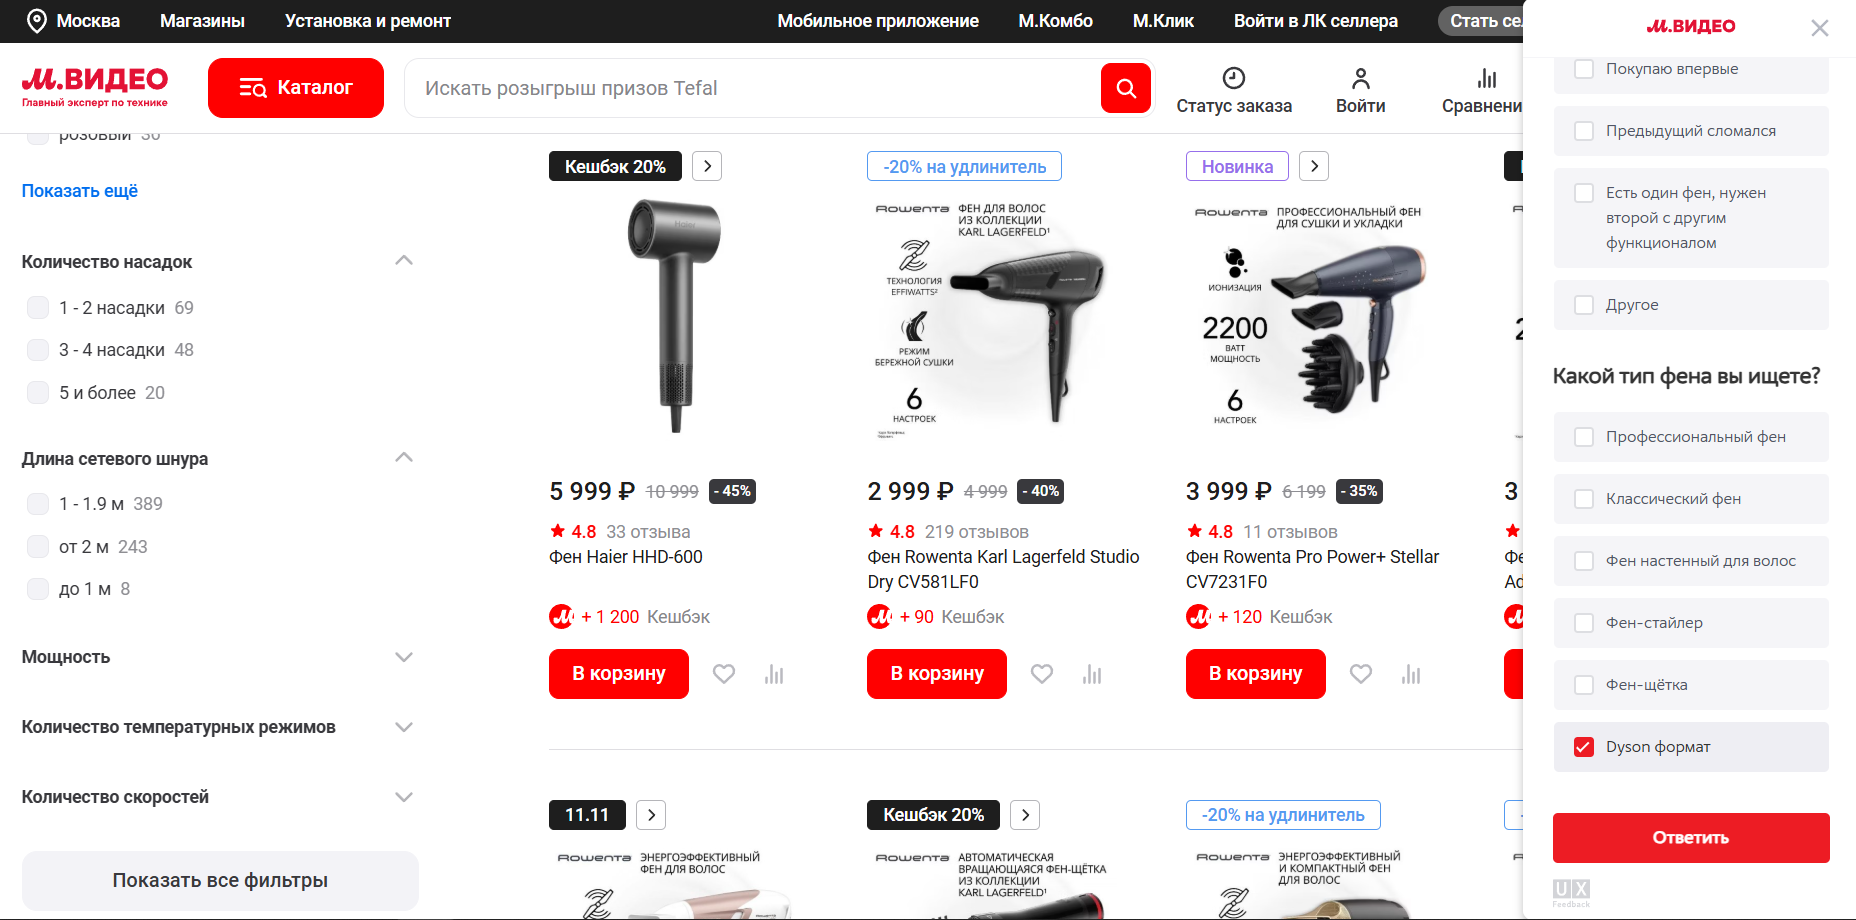
Task: Click the Показать ещё link
Action: tap(80, 191)
